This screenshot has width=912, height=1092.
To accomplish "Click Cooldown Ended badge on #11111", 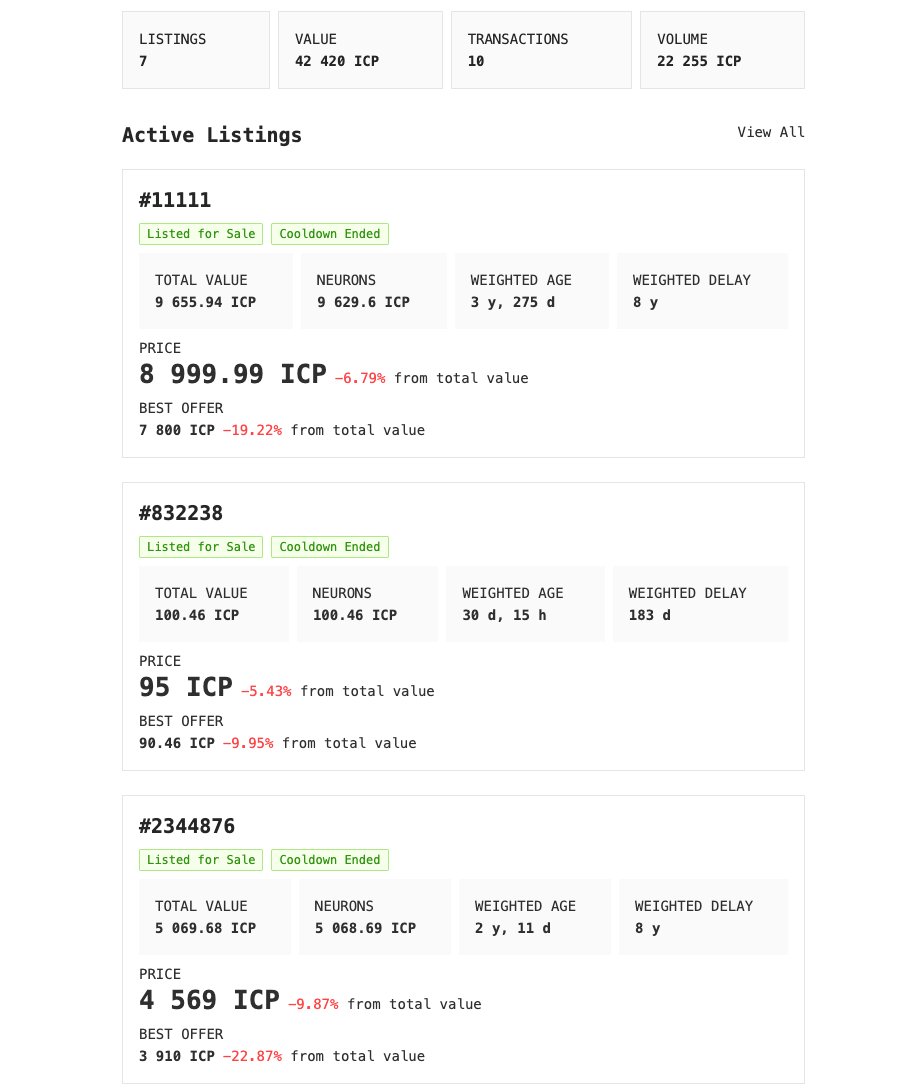I will [330, 234].
